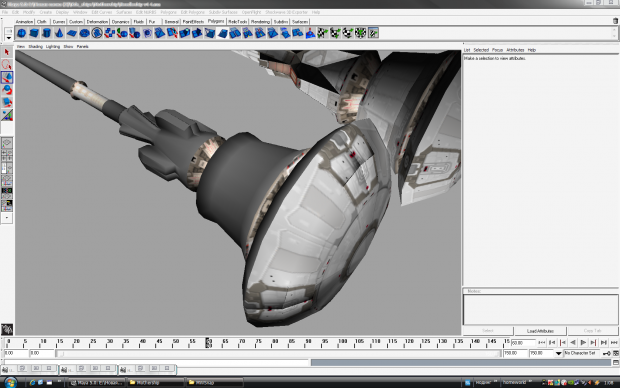
Task: Switch to four view layout
Action: pos(7,155)
